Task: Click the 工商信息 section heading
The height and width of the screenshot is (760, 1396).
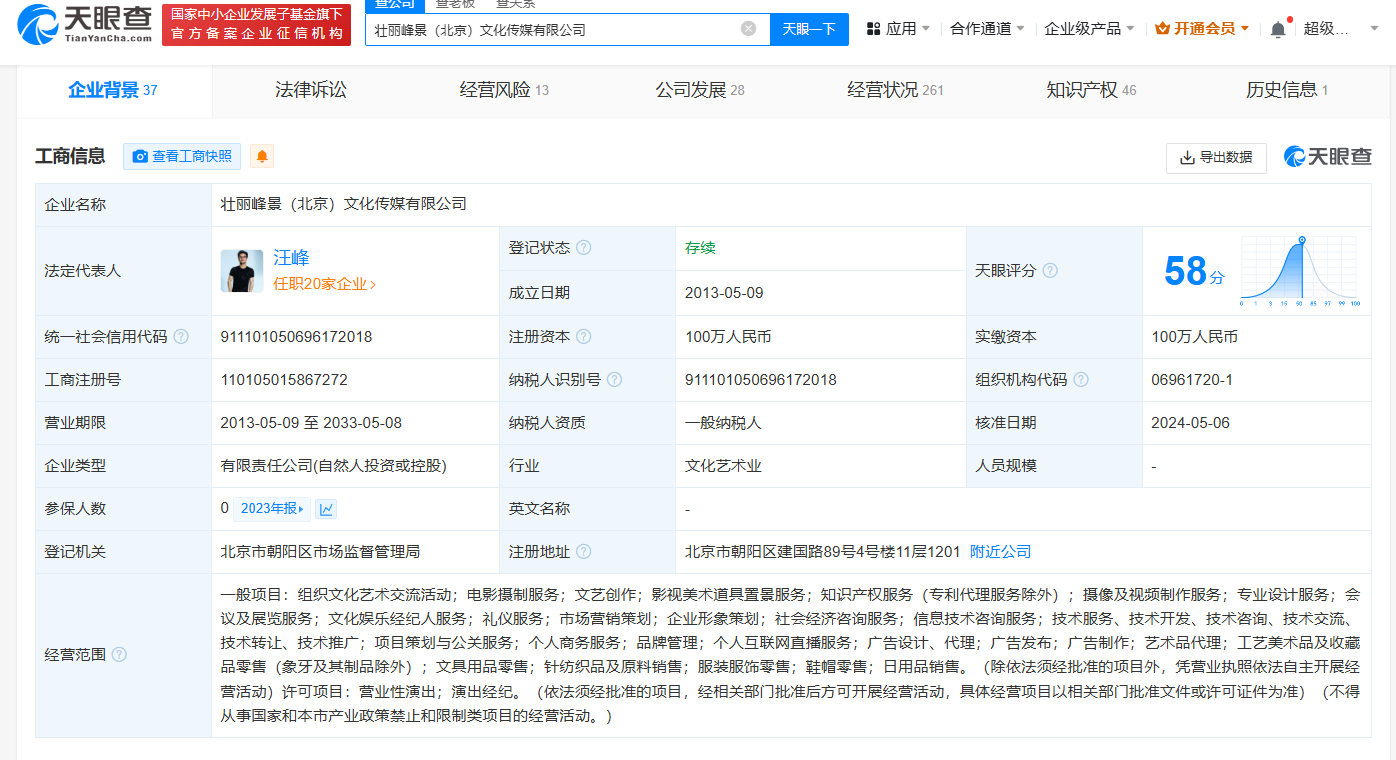Action: (x=70, y=156)
